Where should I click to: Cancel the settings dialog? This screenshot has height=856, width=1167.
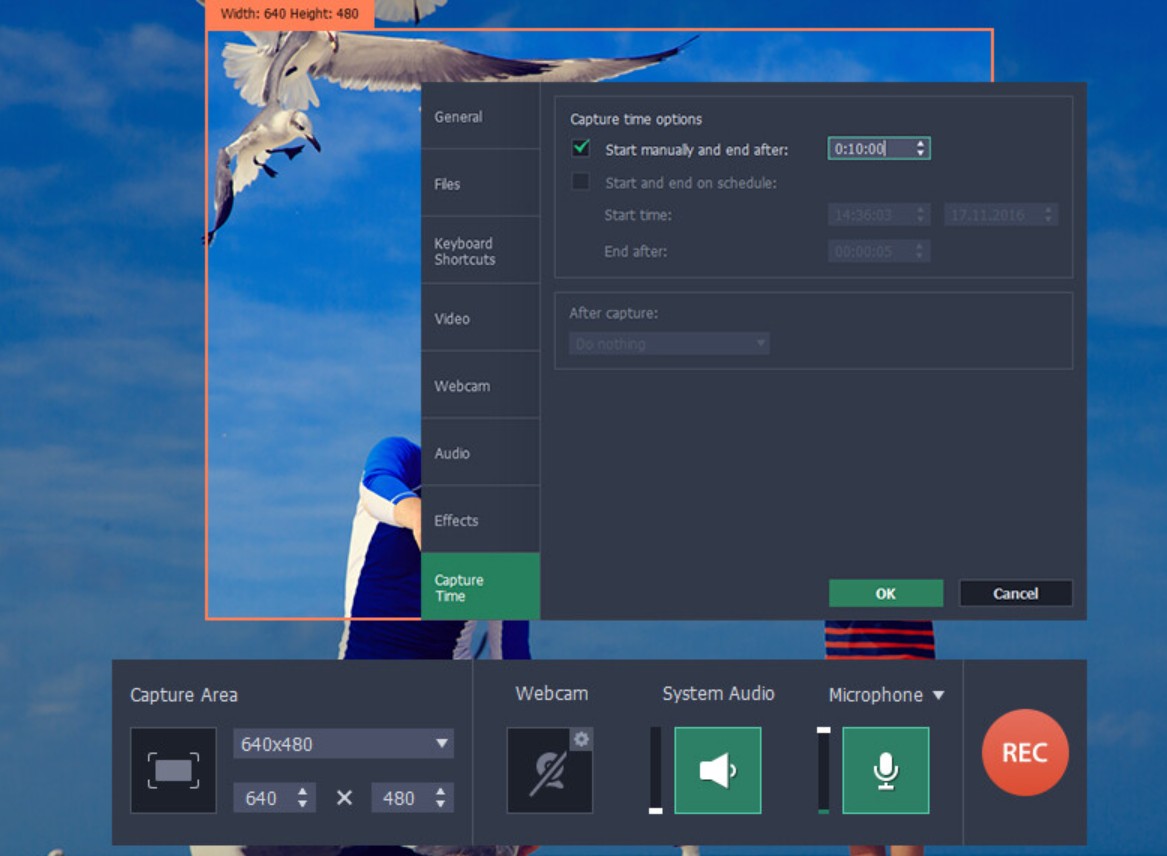tap(1015, 593)
